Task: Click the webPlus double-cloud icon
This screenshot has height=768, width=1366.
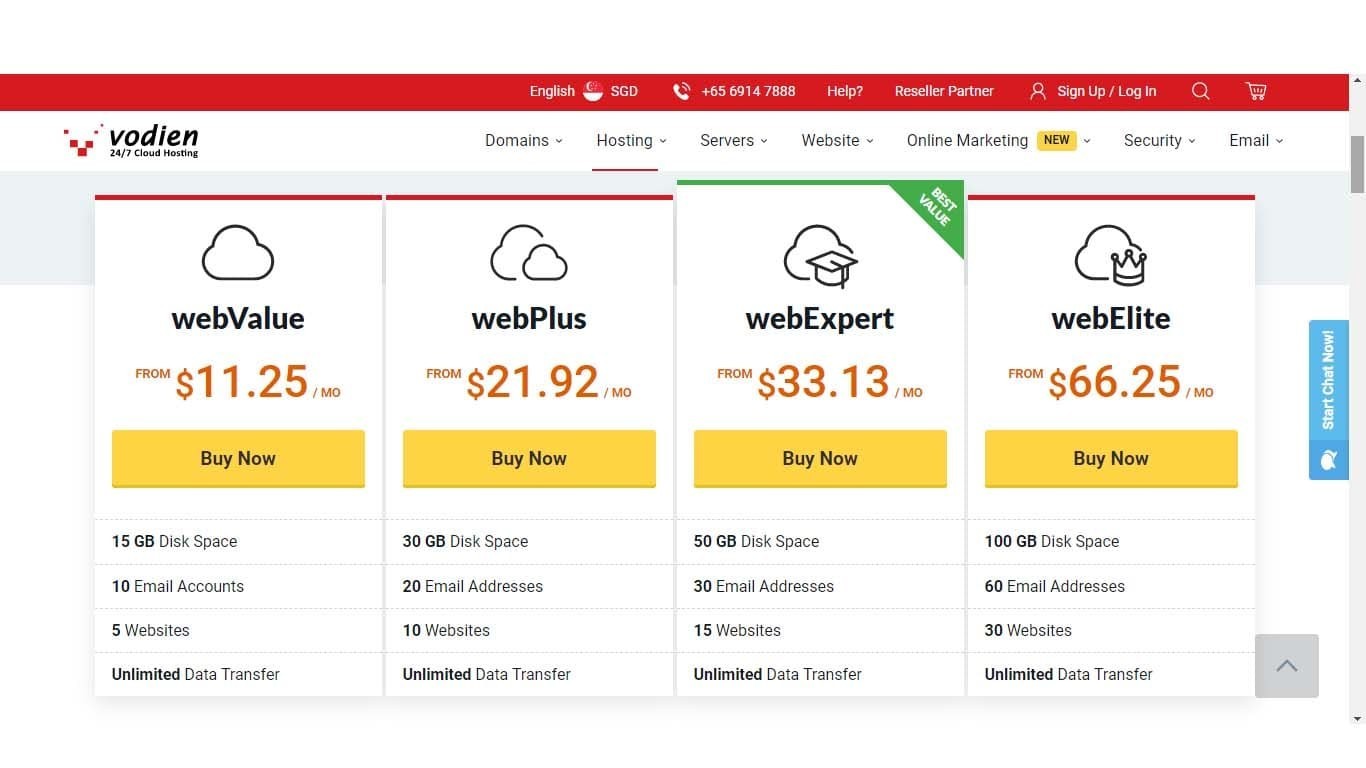Action: coord(529,252)
